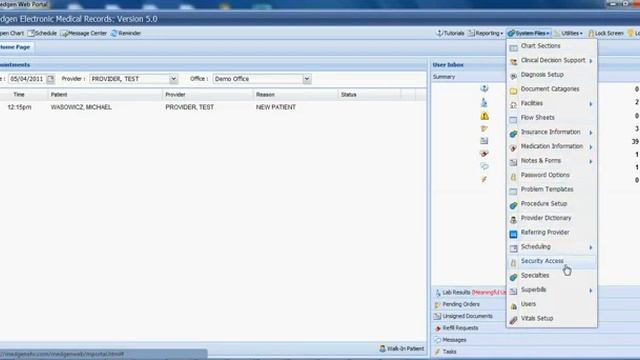Expand the Insurance Information submenu arrow
The image size is (640, 360).
click(x=591, y=133)
